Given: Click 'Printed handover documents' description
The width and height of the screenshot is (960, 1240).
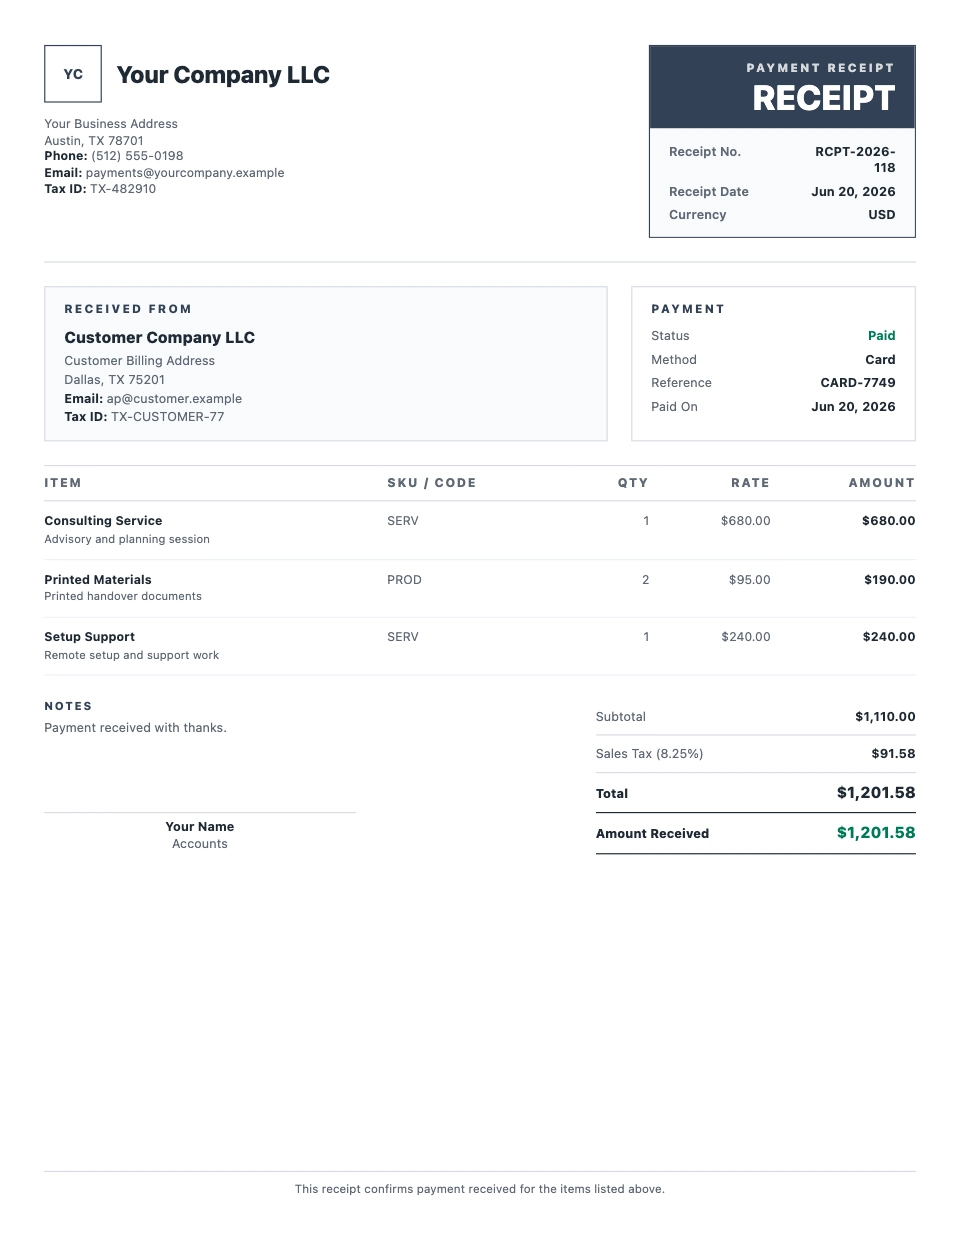Looking at the screenshot, I should coord(123,596).
